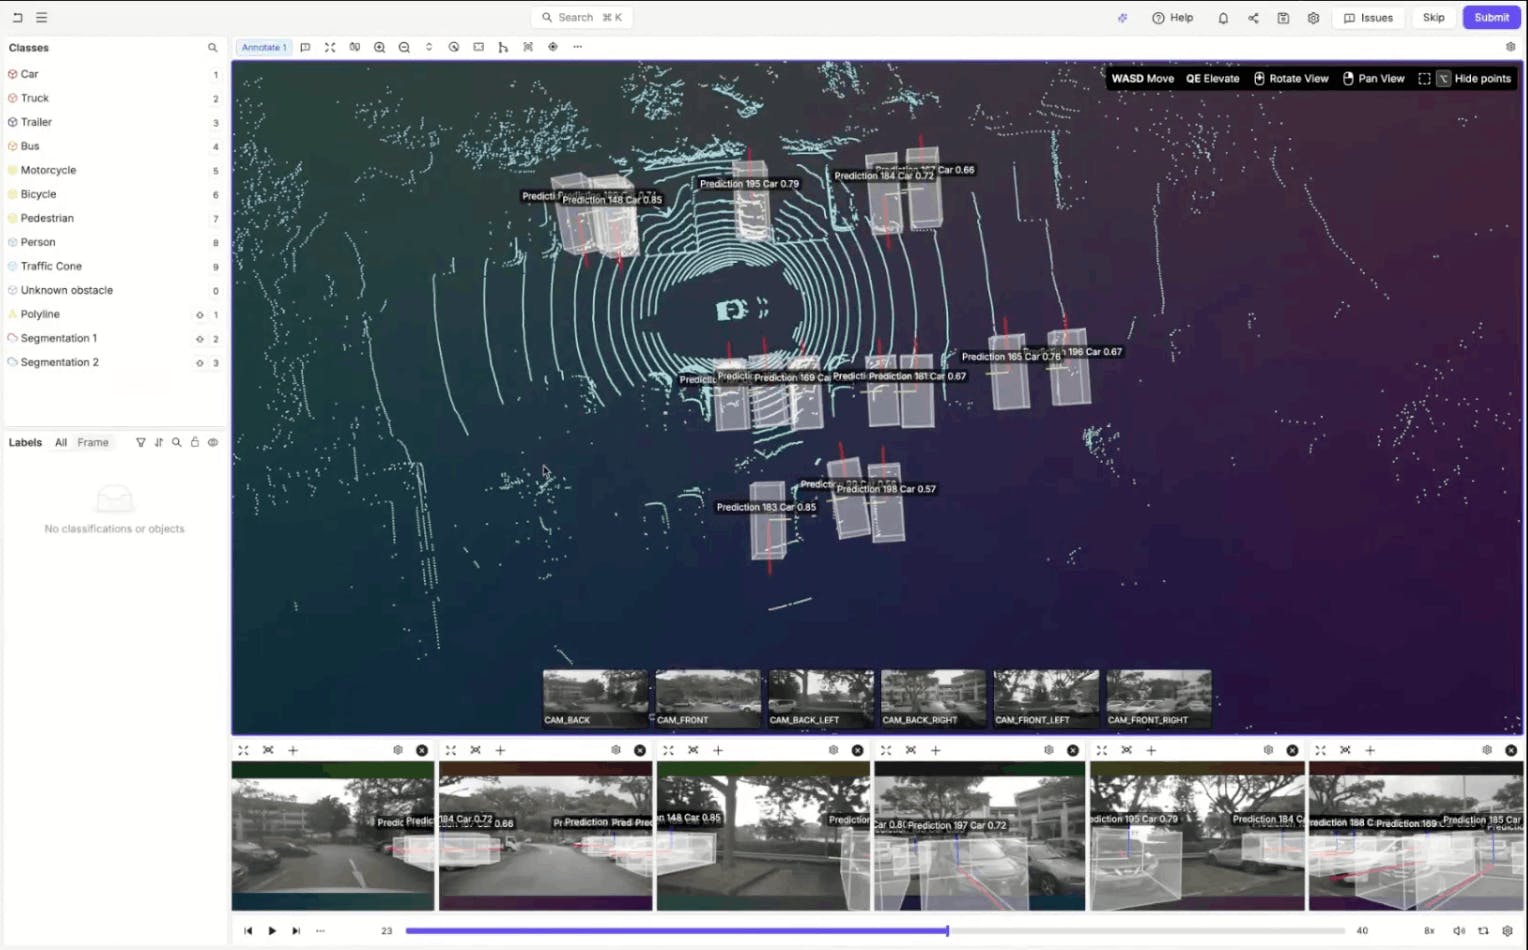Screen dimensions: 1528x950
Task: Click the lock icon in the Labels panel
Action: click(195, 442)
